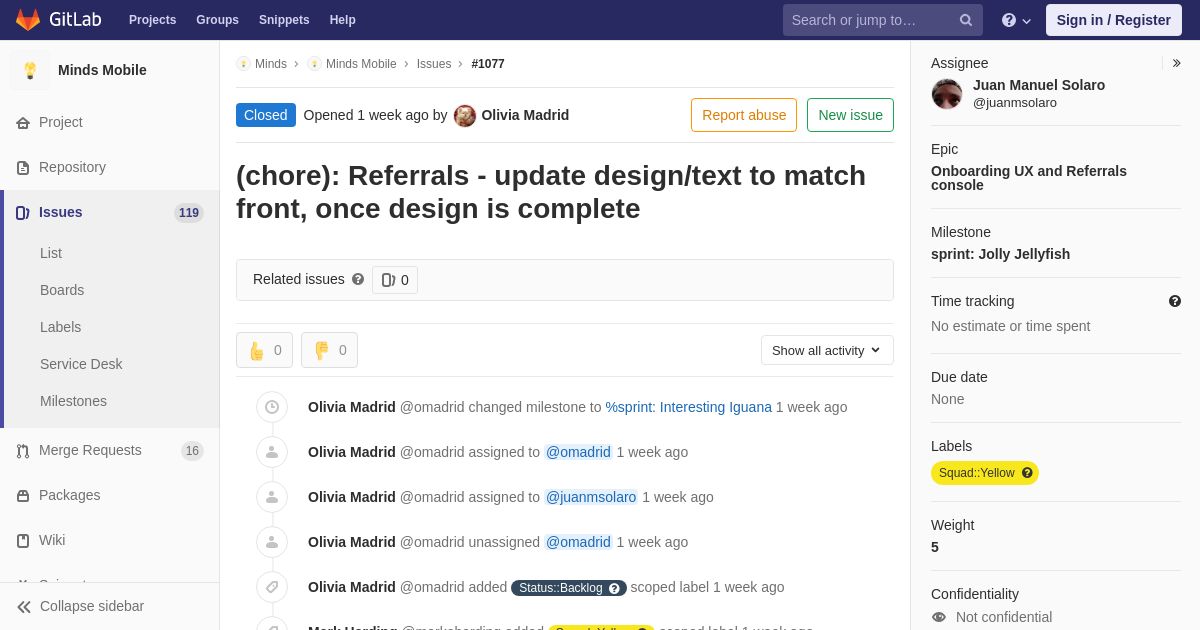Open @juanmsolaro mention link
Image resolution: width=1200 pixels, height=630 pixels.
coord(591,497)
